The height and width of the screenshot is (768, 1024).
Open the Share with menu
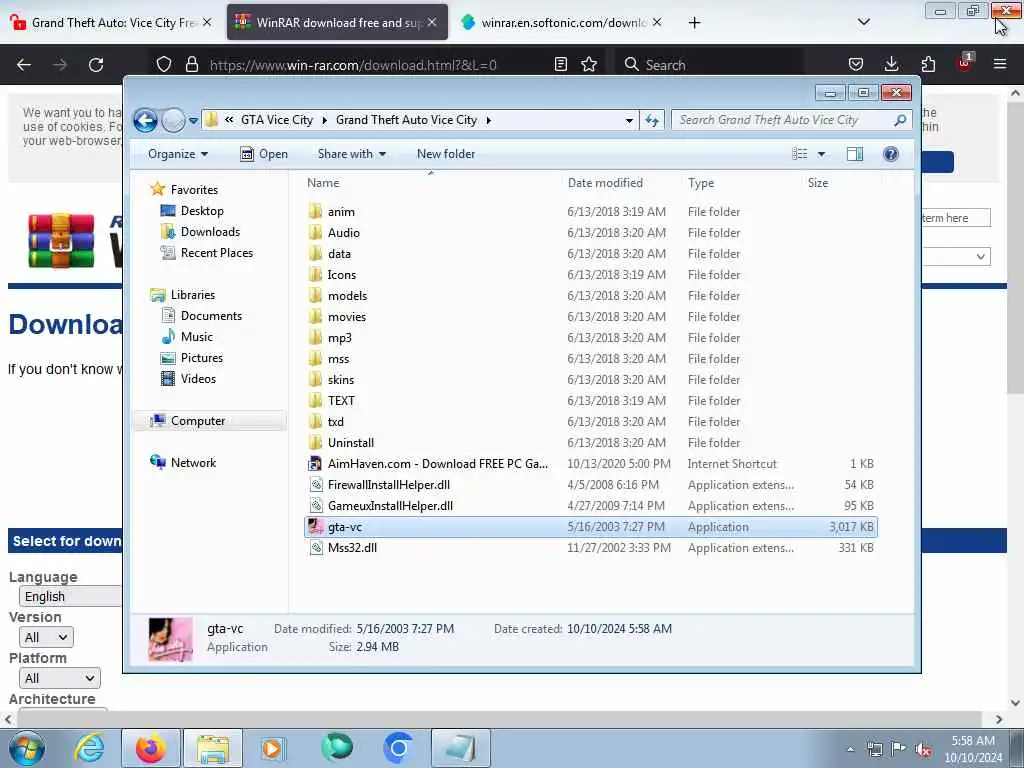tap(351, 154)
